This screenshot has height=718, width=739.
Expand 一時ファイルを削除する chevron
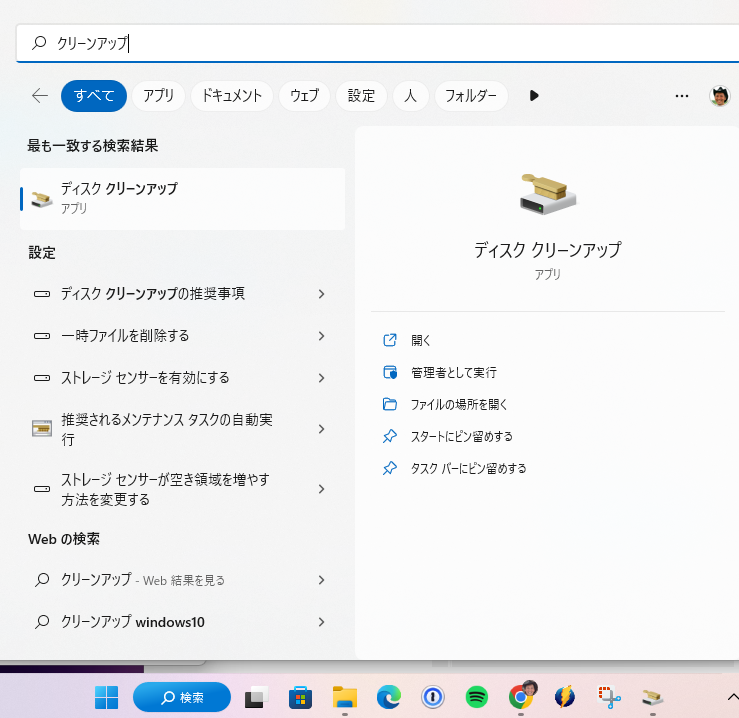pos(321,336)
